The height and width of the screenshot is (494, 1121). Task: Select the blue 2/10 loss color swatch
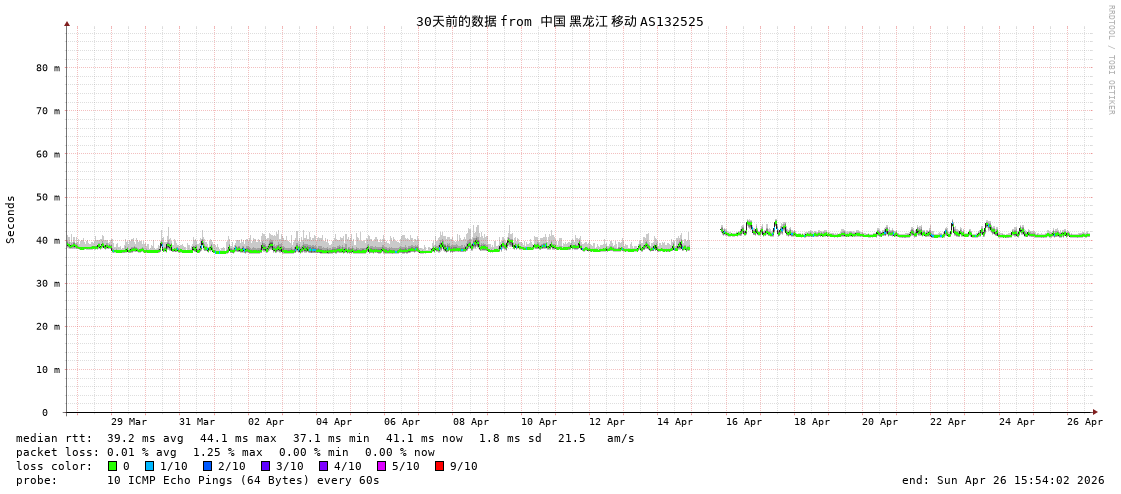pyautogui.click(x=207, y=466)
